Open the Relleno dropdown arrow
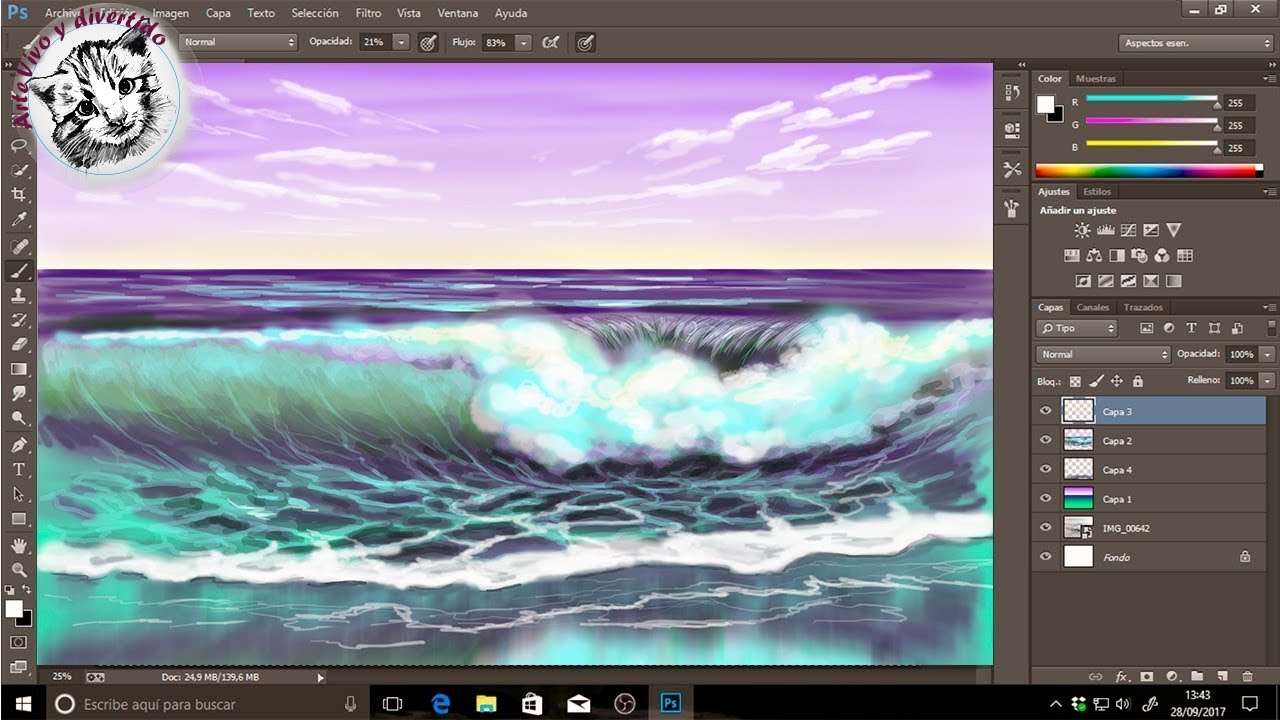 coord(1268,380)
